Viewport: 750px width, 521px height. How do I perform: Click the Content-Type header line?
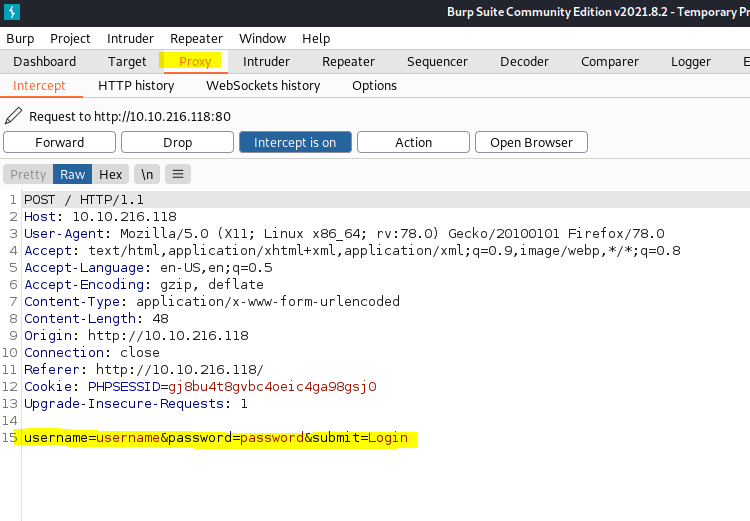click(x=212, y=301)
